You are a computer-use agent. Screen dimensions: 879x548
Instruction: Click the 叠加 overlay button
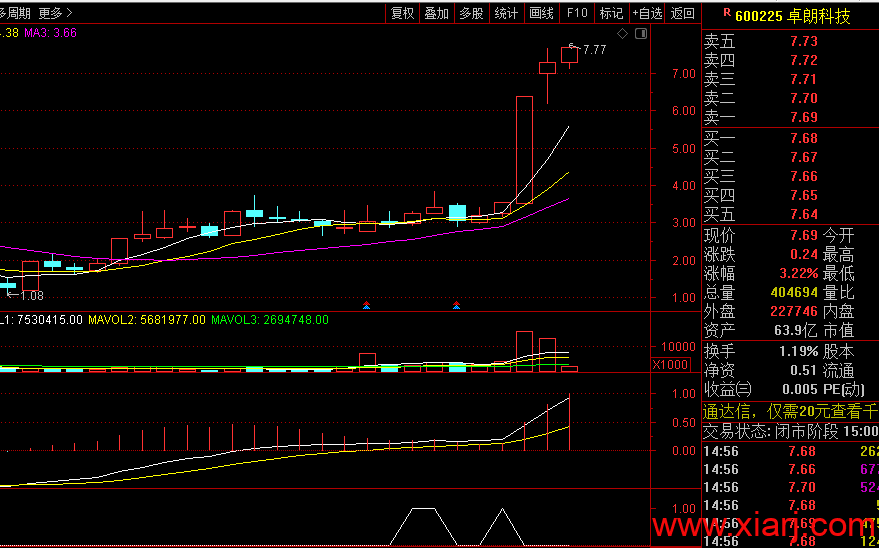tap(437, 13)
